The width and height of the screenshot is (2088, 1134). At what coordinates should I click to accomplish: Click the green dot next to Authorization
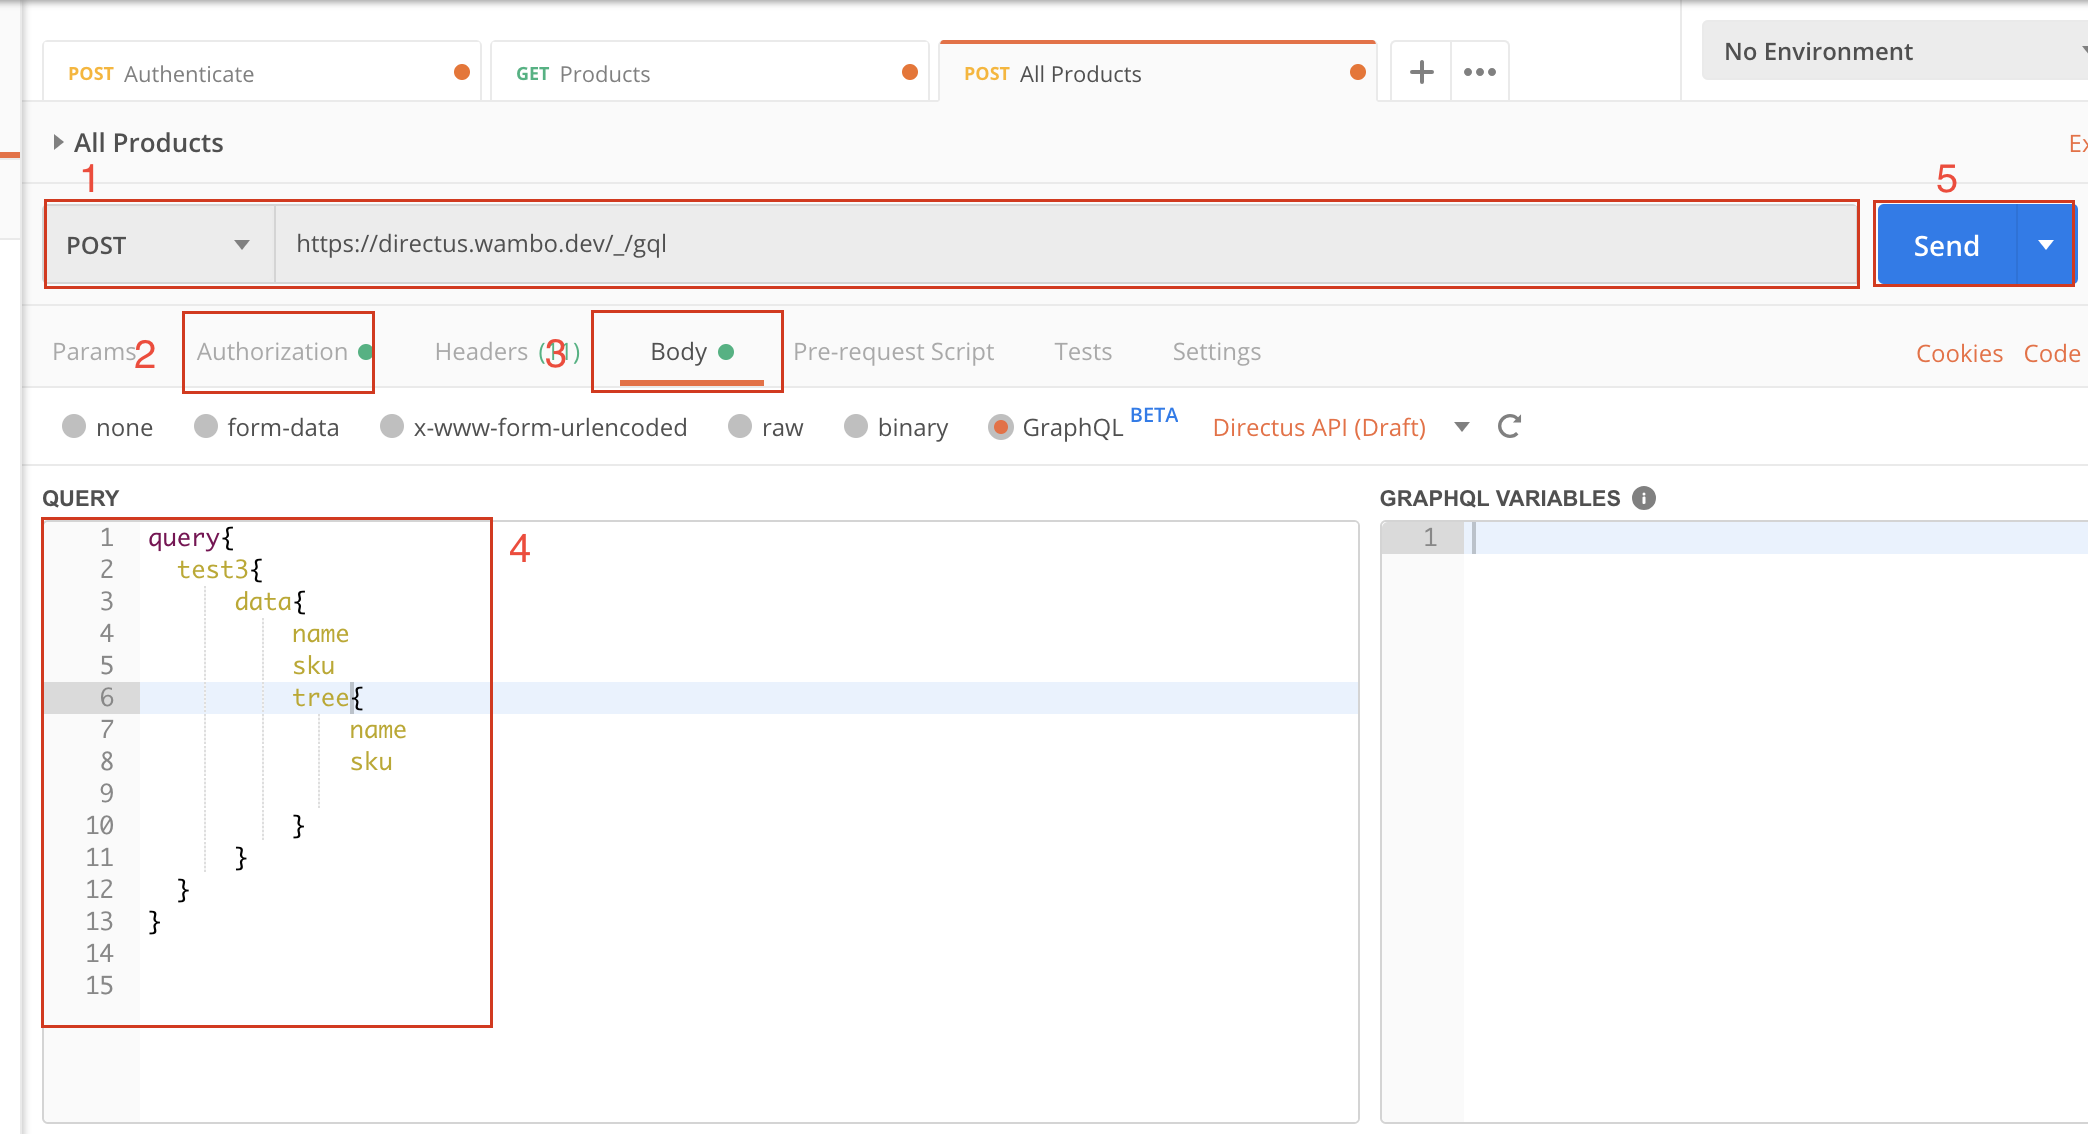click(x=364, y=351)
